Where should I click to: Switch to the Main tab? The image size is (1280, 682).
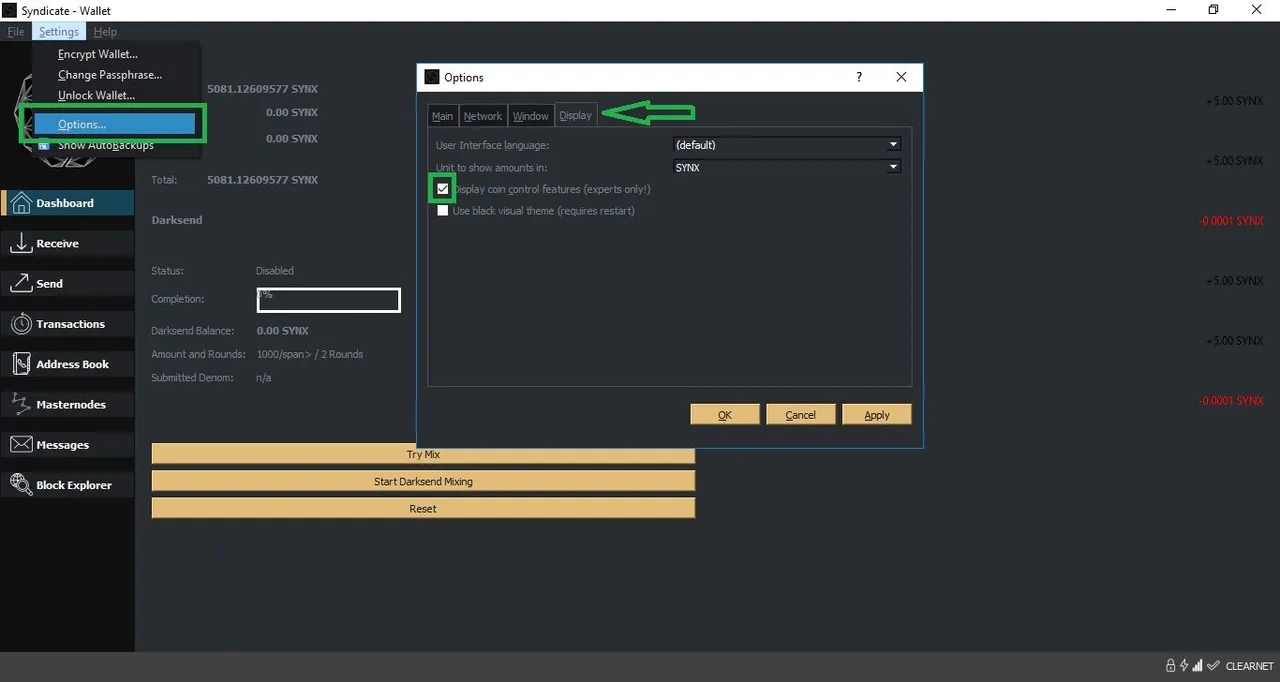[x=442, y=116]
